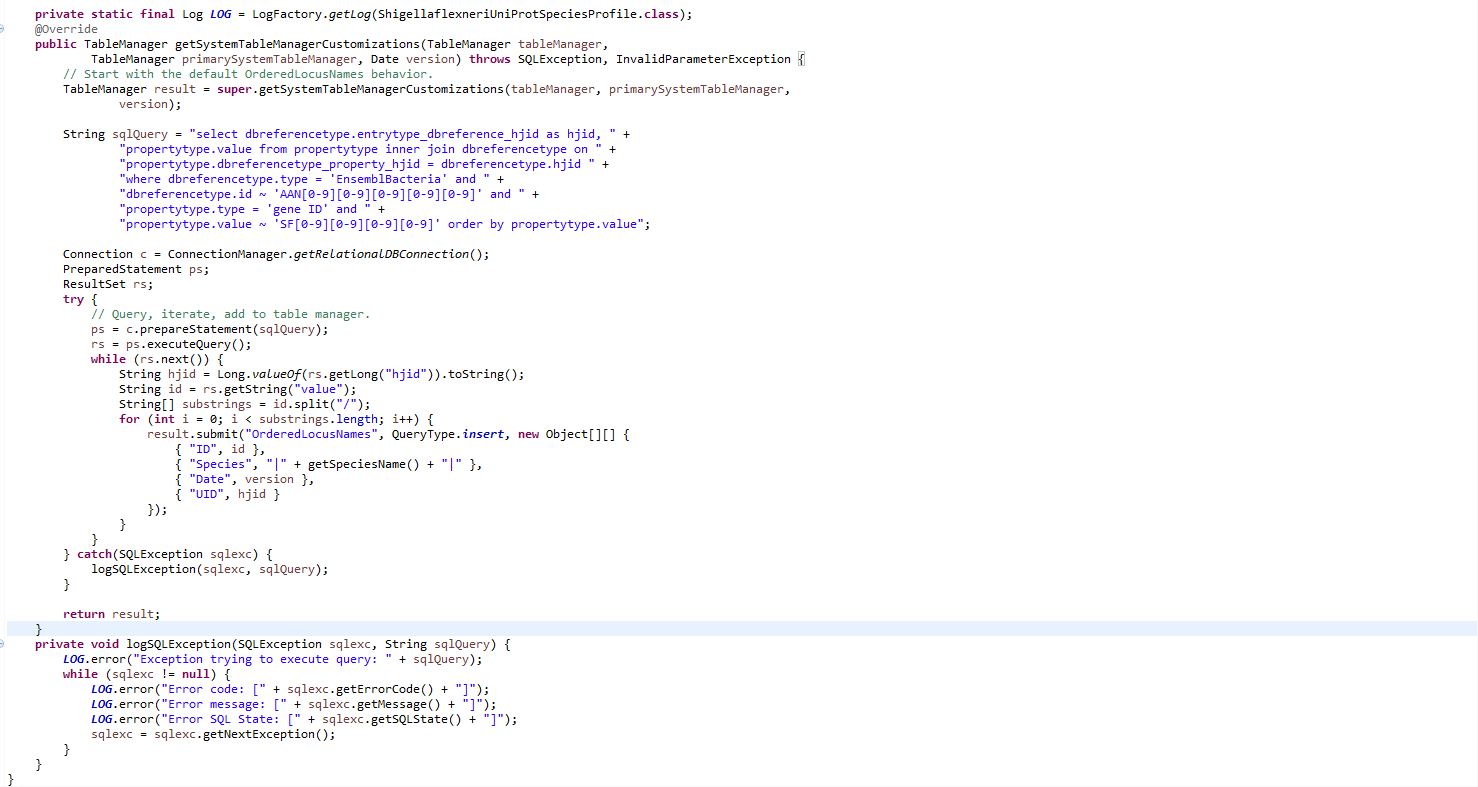1478x787 pixels.
Task: Click comment 'Query, iterate, add to table manager'
Action: [x=230, y=314]
